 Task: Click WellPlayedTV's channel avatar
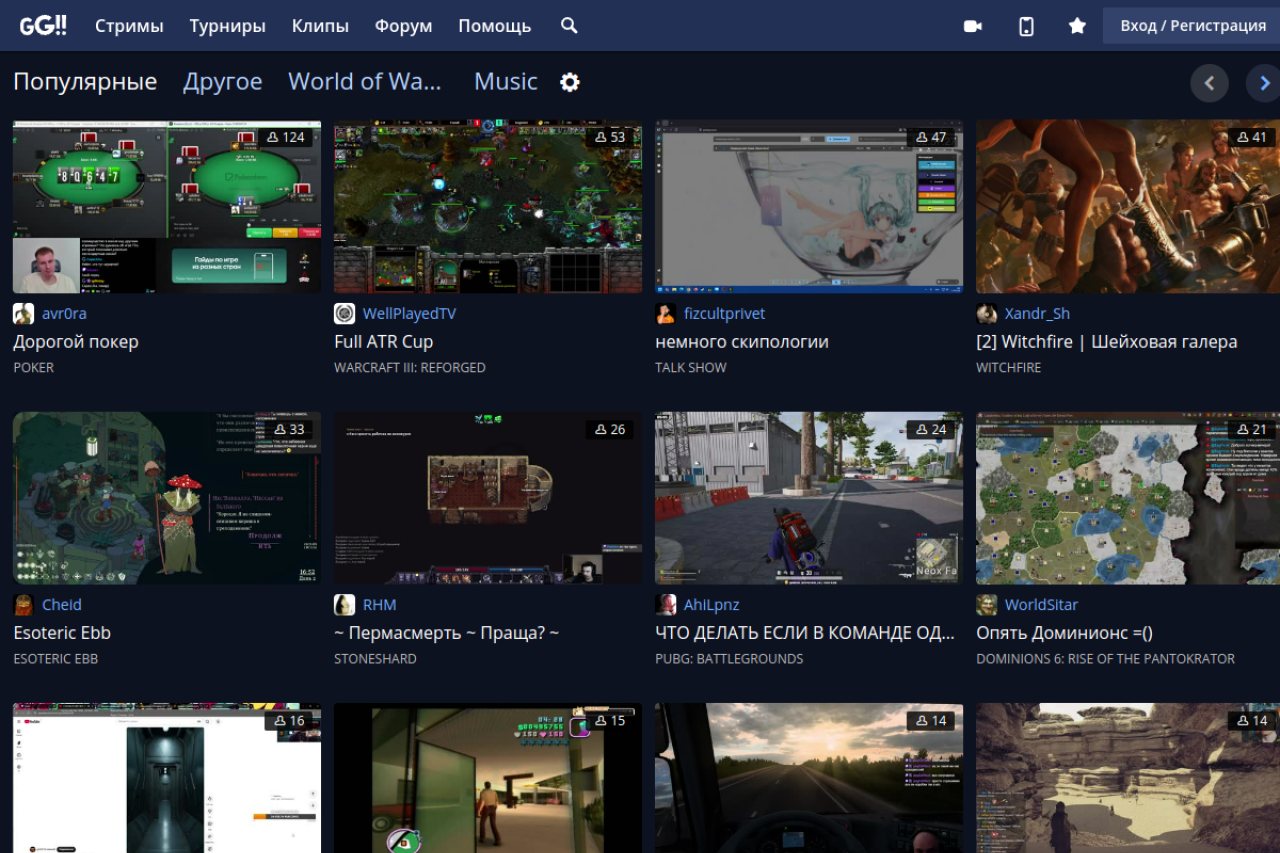[344, 314]
